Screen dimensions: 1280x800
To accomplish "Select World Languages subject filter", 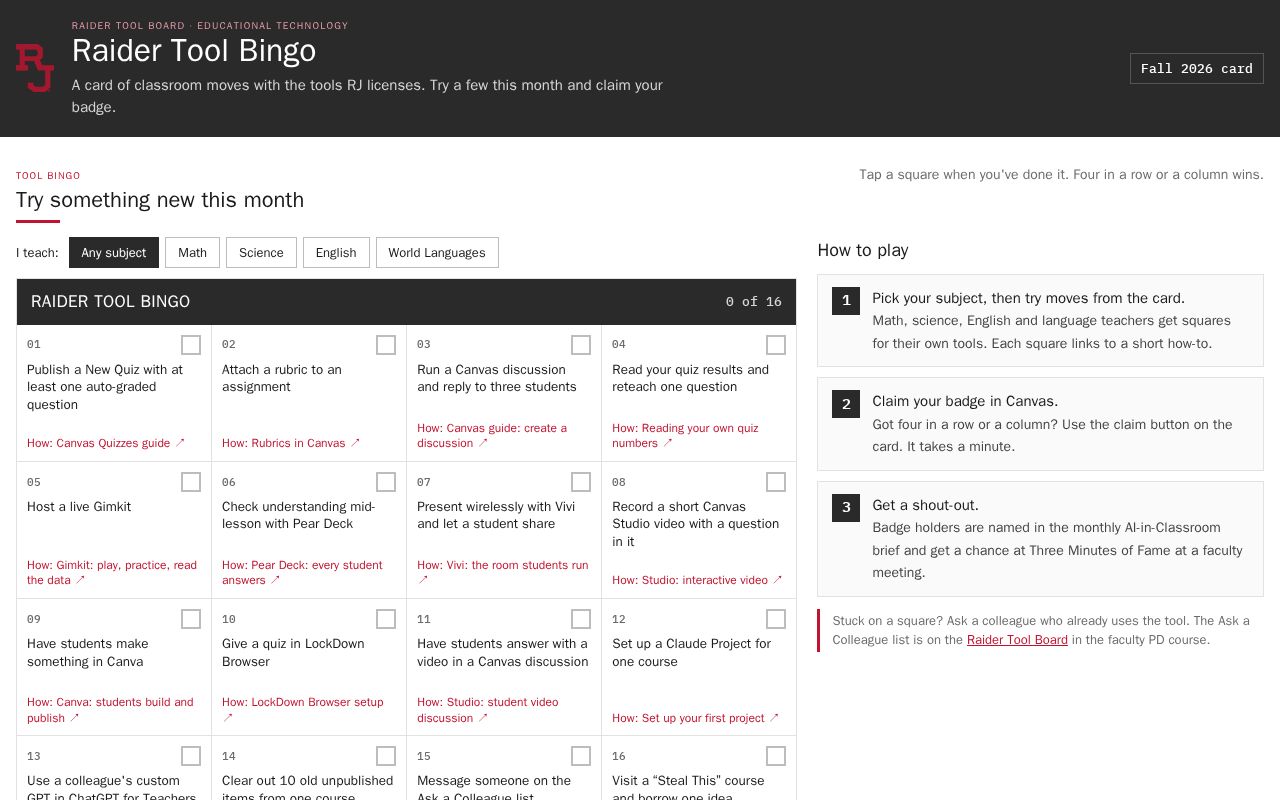I will (x=437, y=253).
